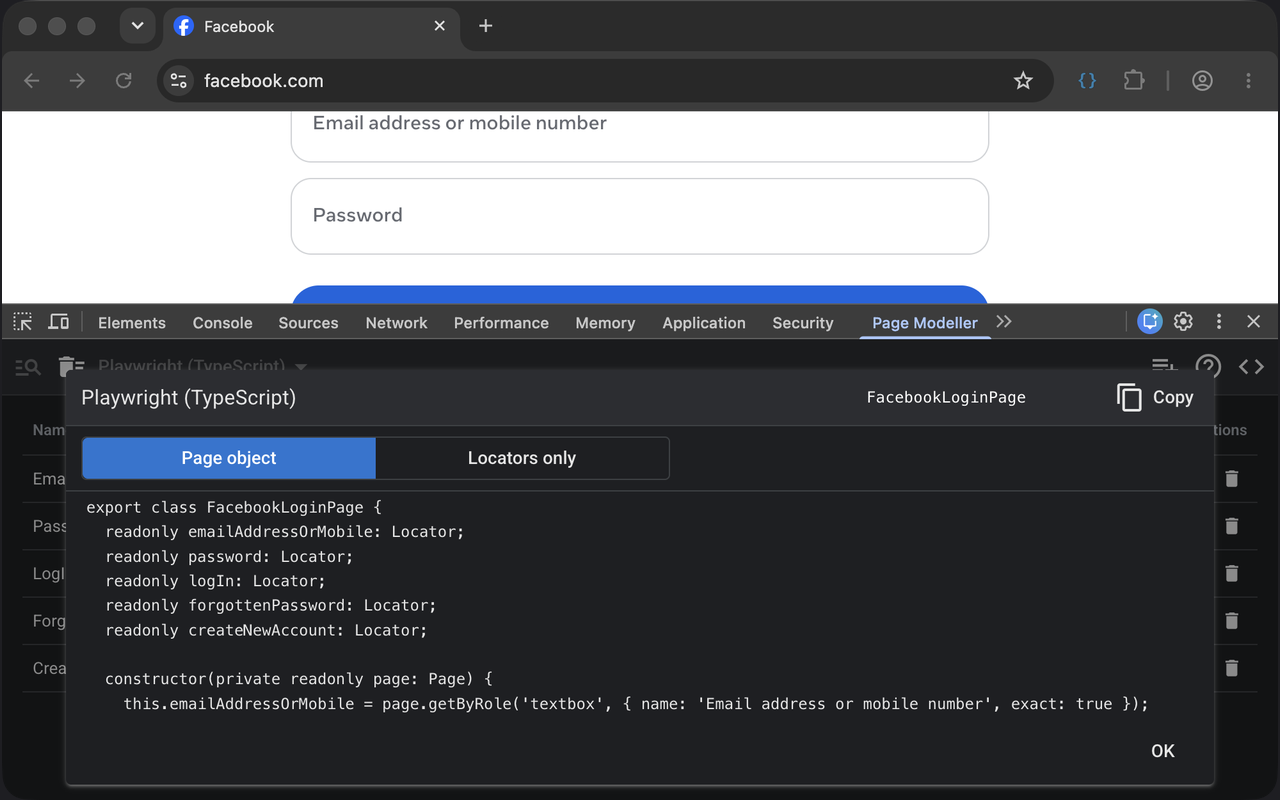
Task: Delete the Password locator row
Action: pyautogui.click(x=1232, y=526)
